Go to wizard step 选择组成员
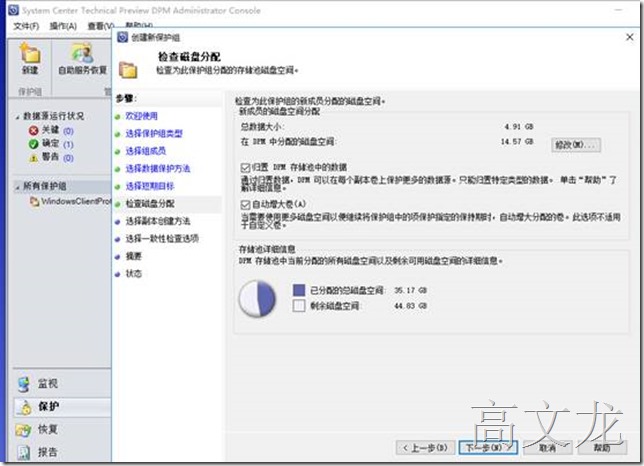Screen dimensions: 644x466 pyautogui.click(x=146, y=151)
